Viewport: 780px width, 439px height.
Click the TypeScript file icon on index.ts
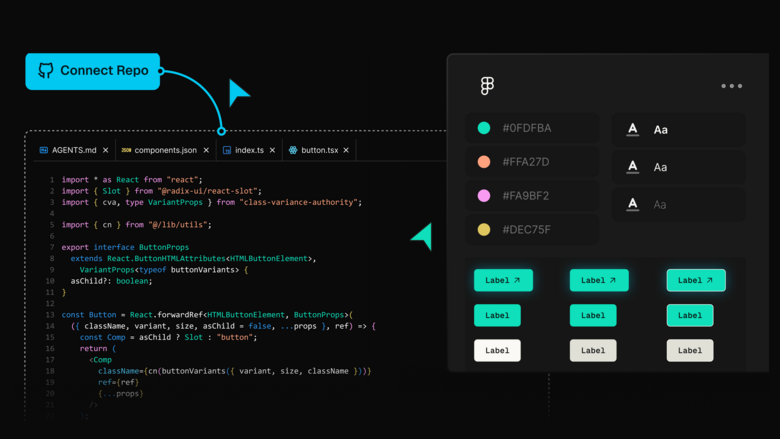pos(227,150)
